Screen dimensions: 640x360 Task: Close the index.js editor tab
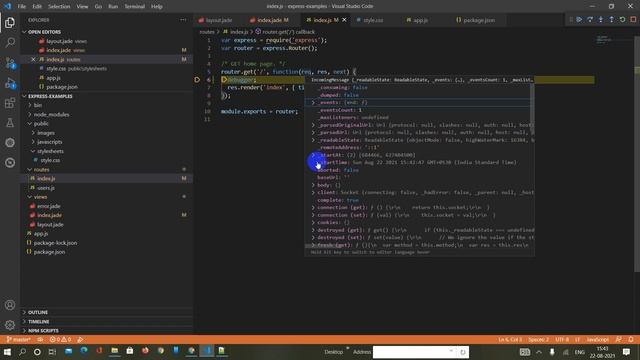click(x=344, y=20)
